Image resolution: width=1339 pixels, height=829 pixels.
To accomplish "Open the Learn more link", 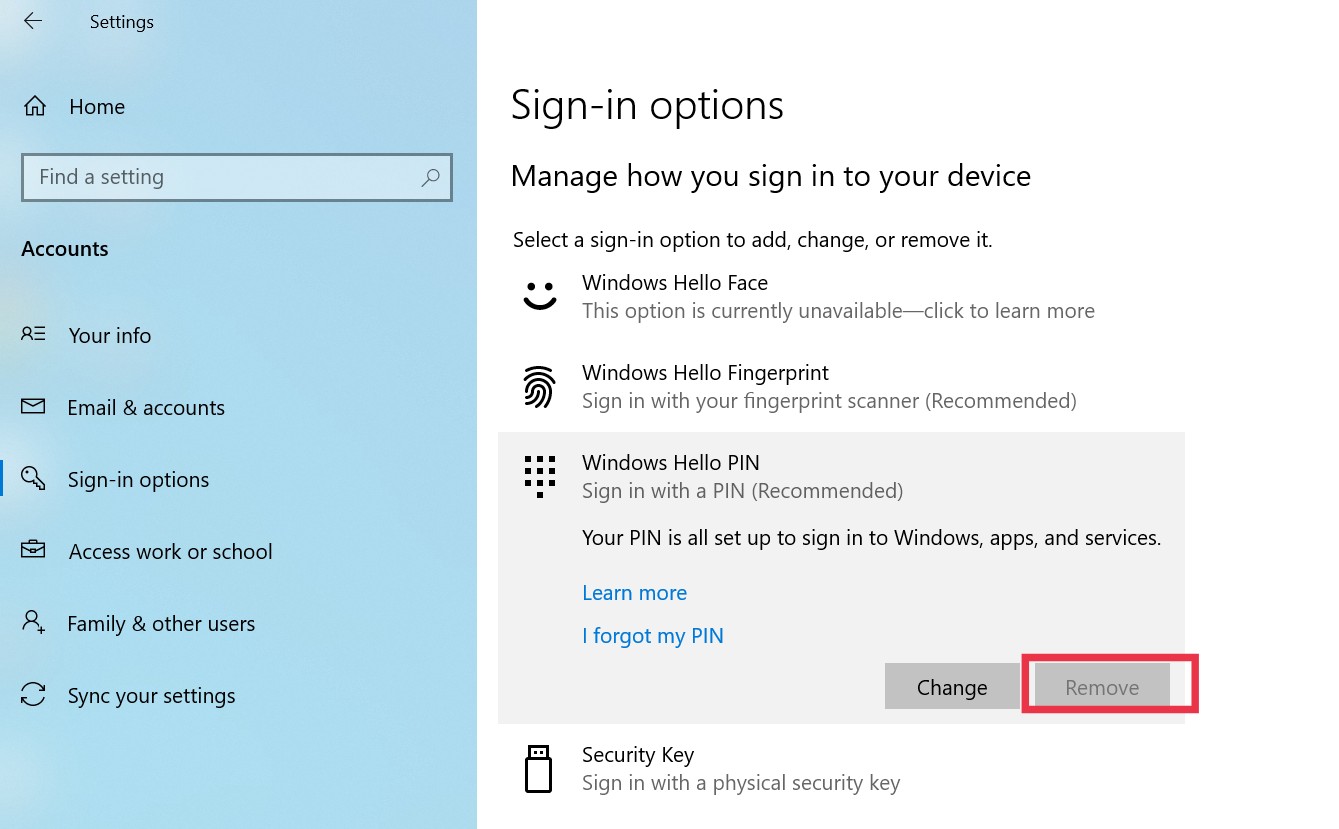I will (634, 592).
